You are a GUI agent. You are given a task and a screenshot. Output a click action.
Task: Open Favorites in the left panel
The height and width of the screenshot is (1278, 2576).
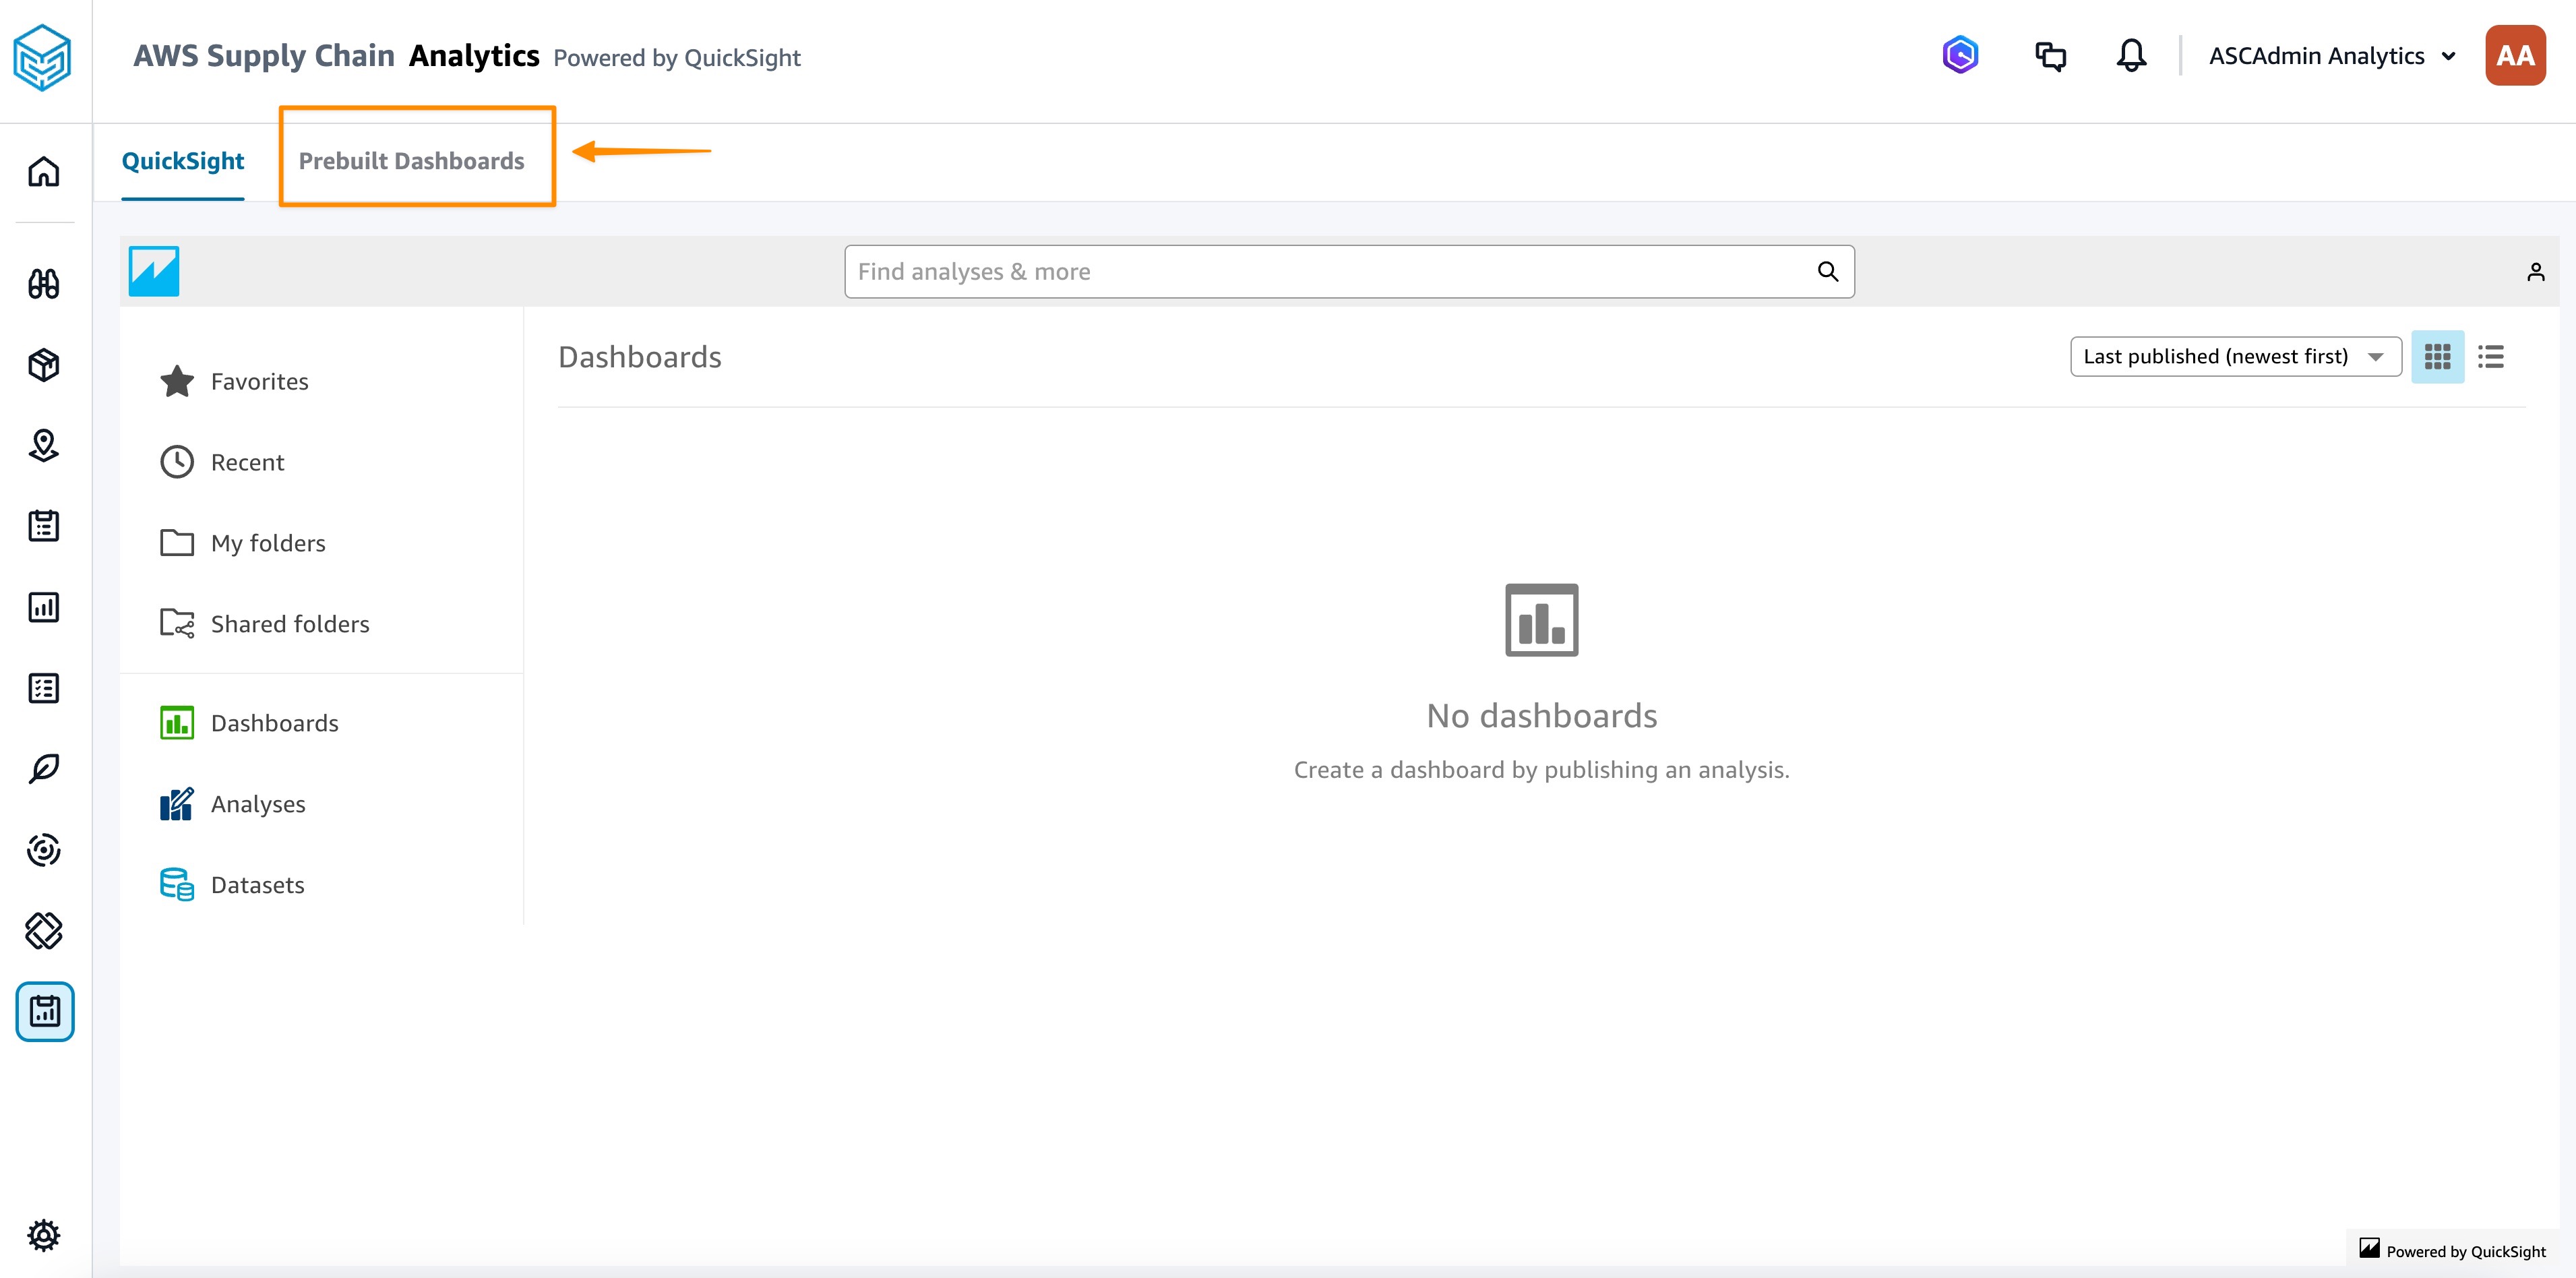coord(234,382)
